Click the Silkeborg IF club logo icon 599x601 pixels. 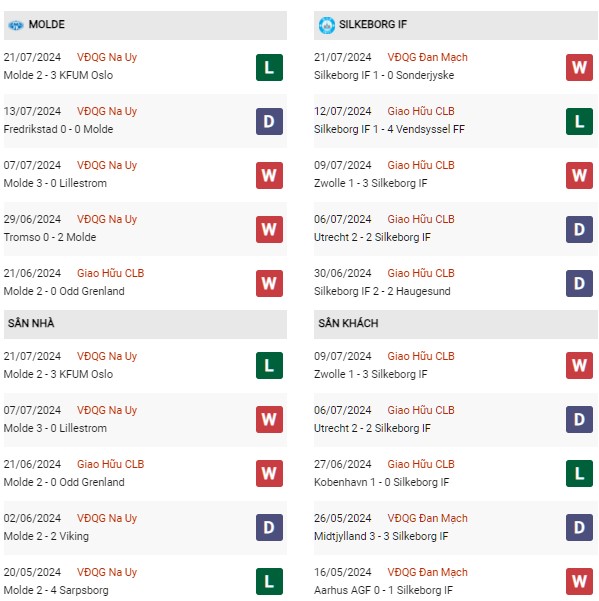click(x=327, y=25)
